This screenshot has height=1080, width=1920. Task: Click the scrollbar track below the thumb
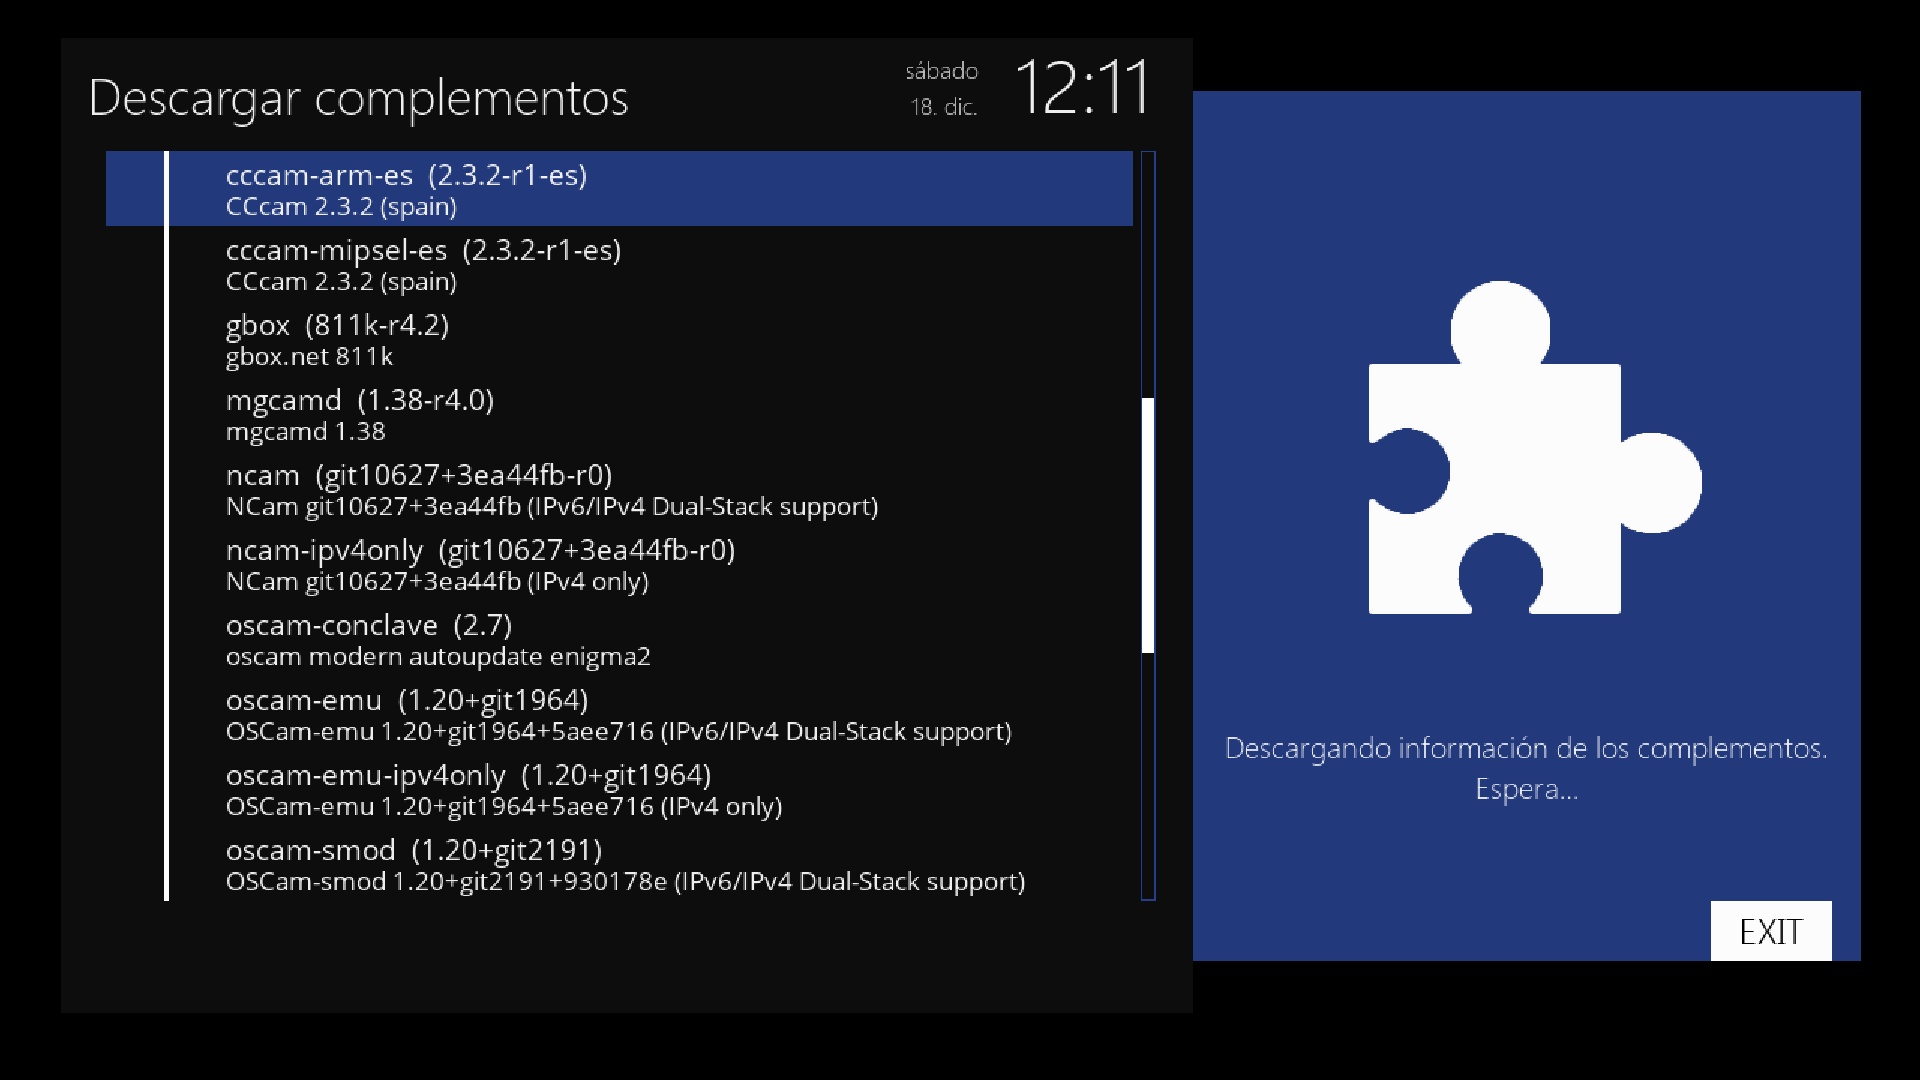click(1148, 776)
